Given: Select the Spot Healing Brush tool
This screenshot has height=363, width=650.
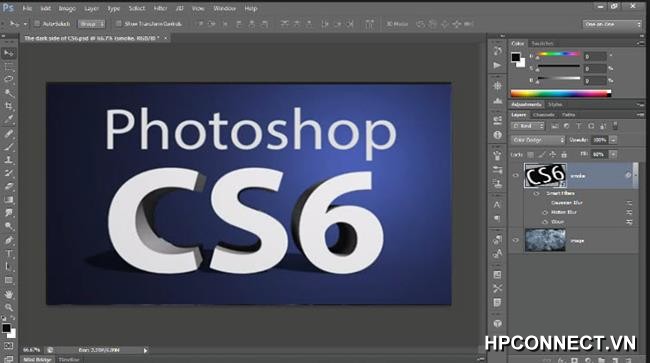Looking at the screenshot, I should (8, 133).
